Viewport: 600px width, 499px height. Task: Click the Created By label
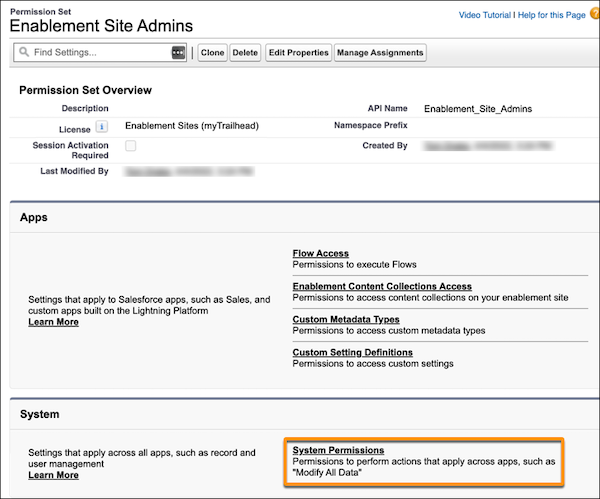(x=385, y=145)
